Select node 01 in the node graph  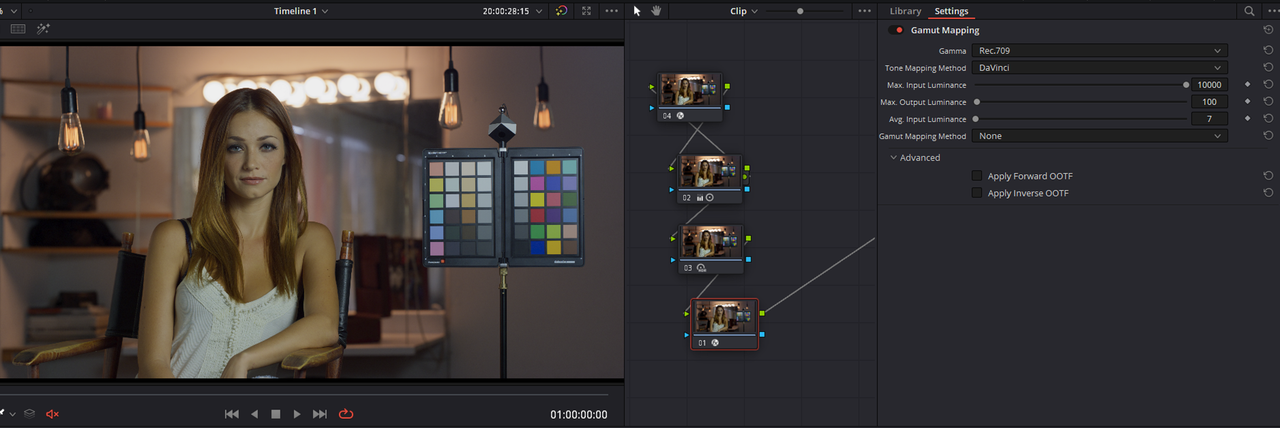click(x=724, y=323)
